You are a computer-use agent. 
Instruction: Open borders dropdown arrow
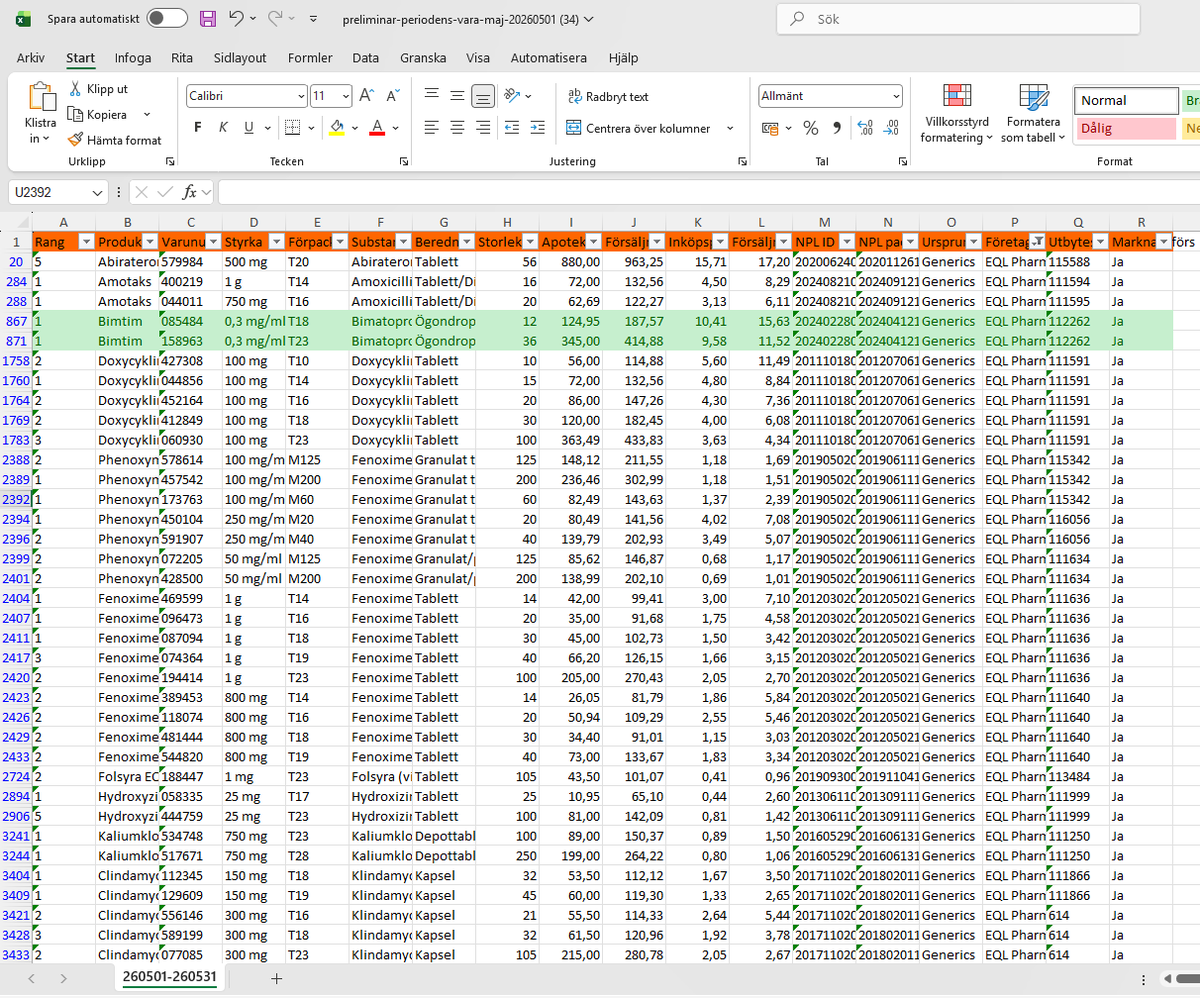pyautogui.click(x=312, y=128)
